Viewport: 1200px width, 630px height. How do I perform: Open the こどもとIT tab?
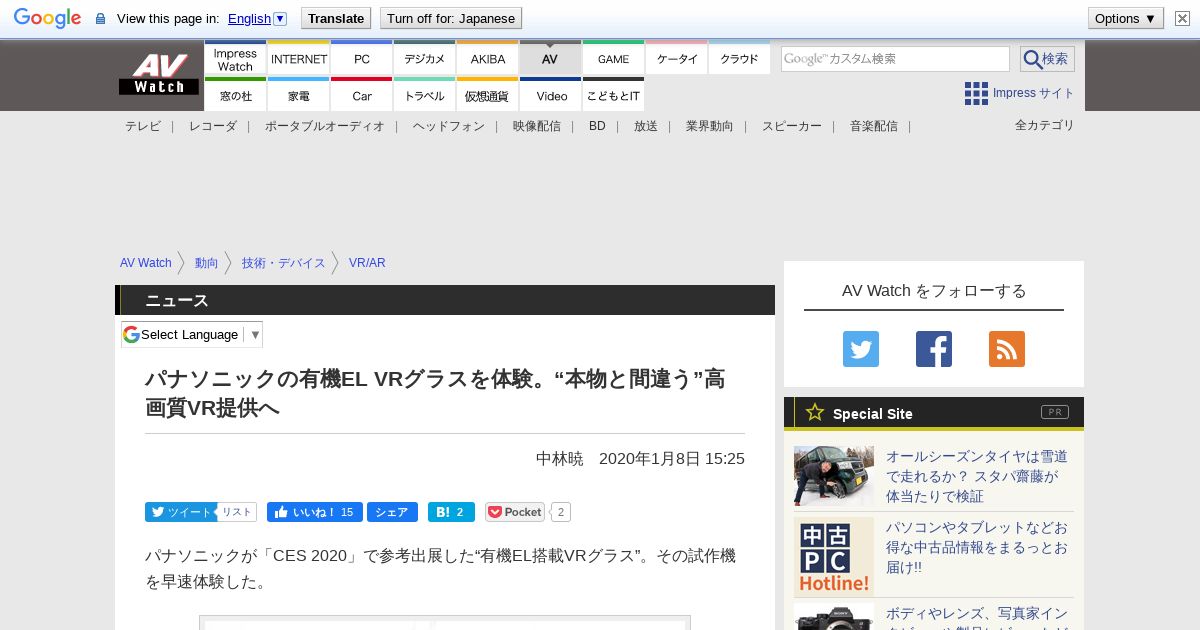point(614,95)
